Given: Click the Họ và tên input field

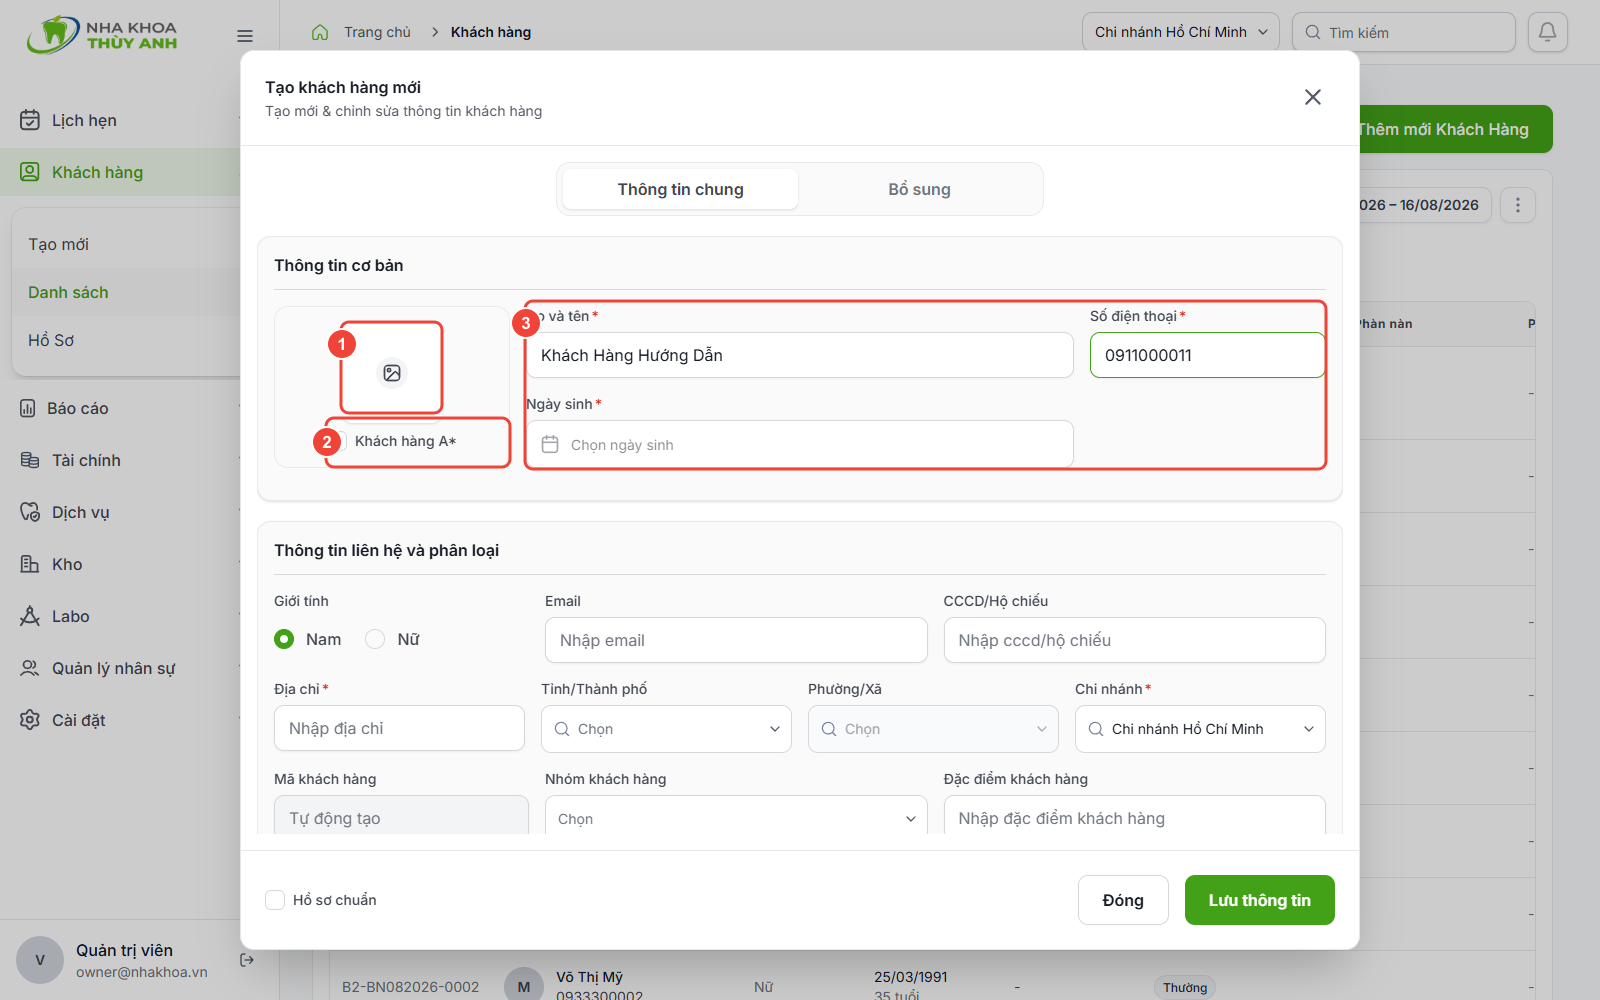Looking at the screenshot, I should click(x=800, y=355).
